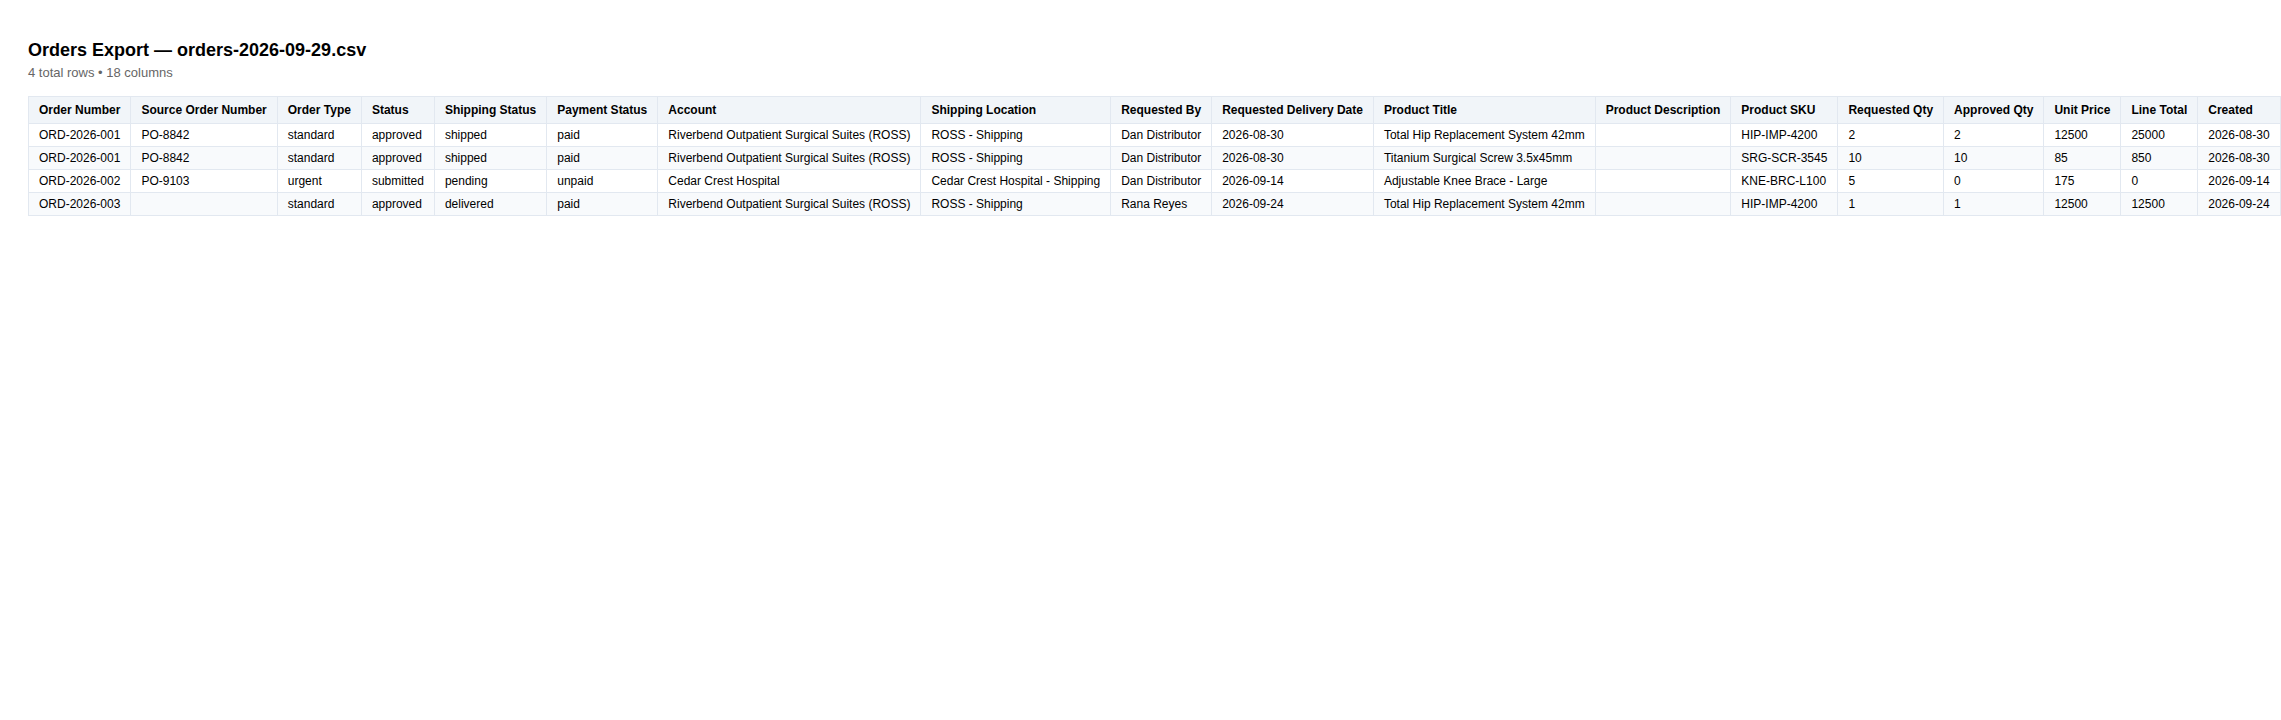The width and height of the screenshot is (2281, 720).
Task: Select the Account column header
Action: (x=789, y=110)
